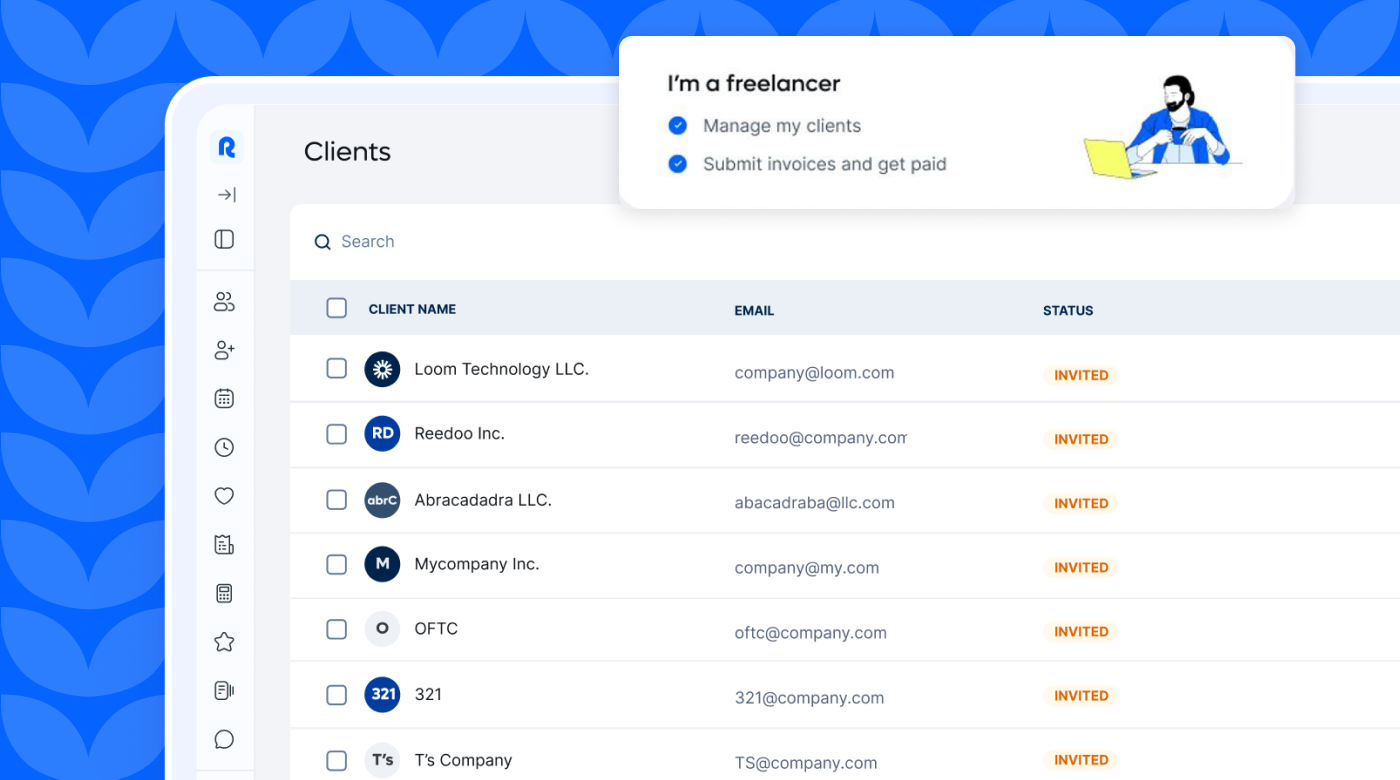Image resolution: width=1400 pixels, height=780 pixels.
Task: Open the calendar icon in the sidebar
Action: point(223,398)
